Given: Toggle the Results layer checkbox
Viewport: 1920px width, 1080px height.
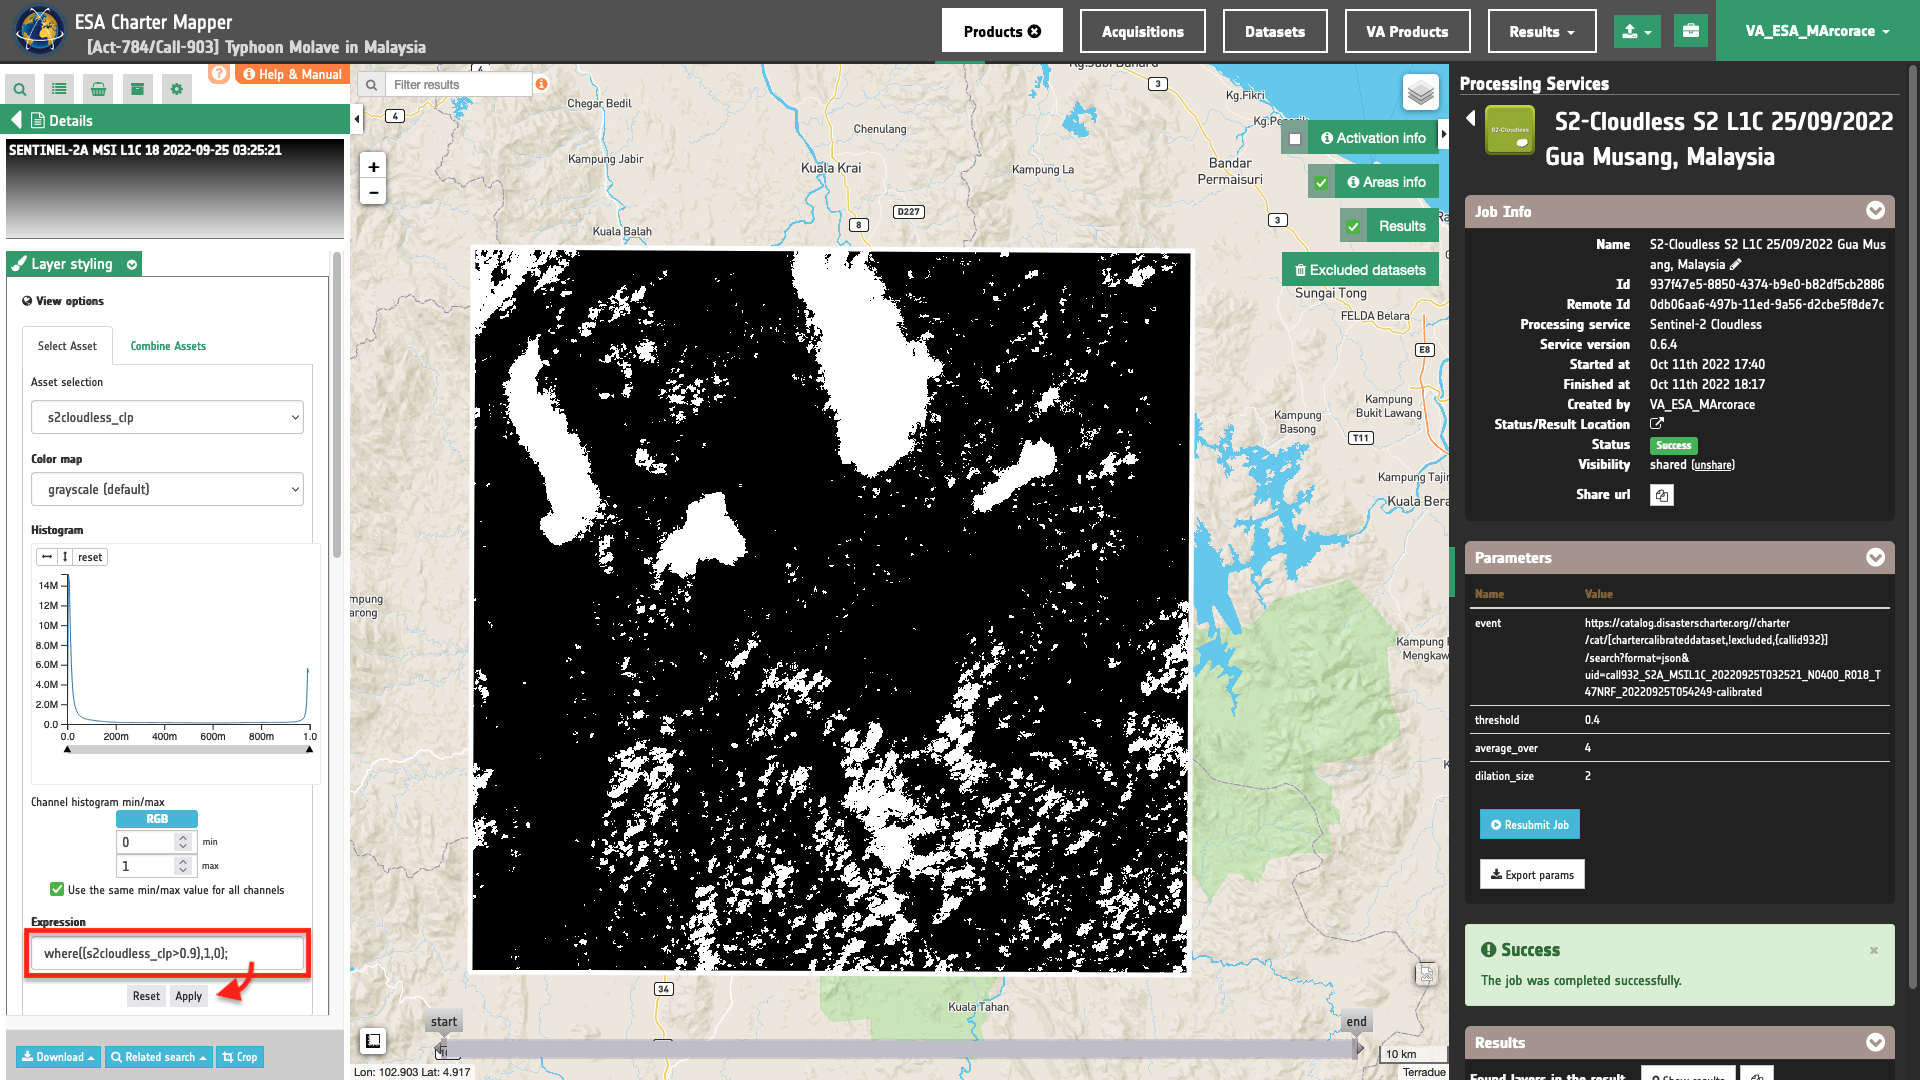Looking at the screenshot, I should point(1353,227).
